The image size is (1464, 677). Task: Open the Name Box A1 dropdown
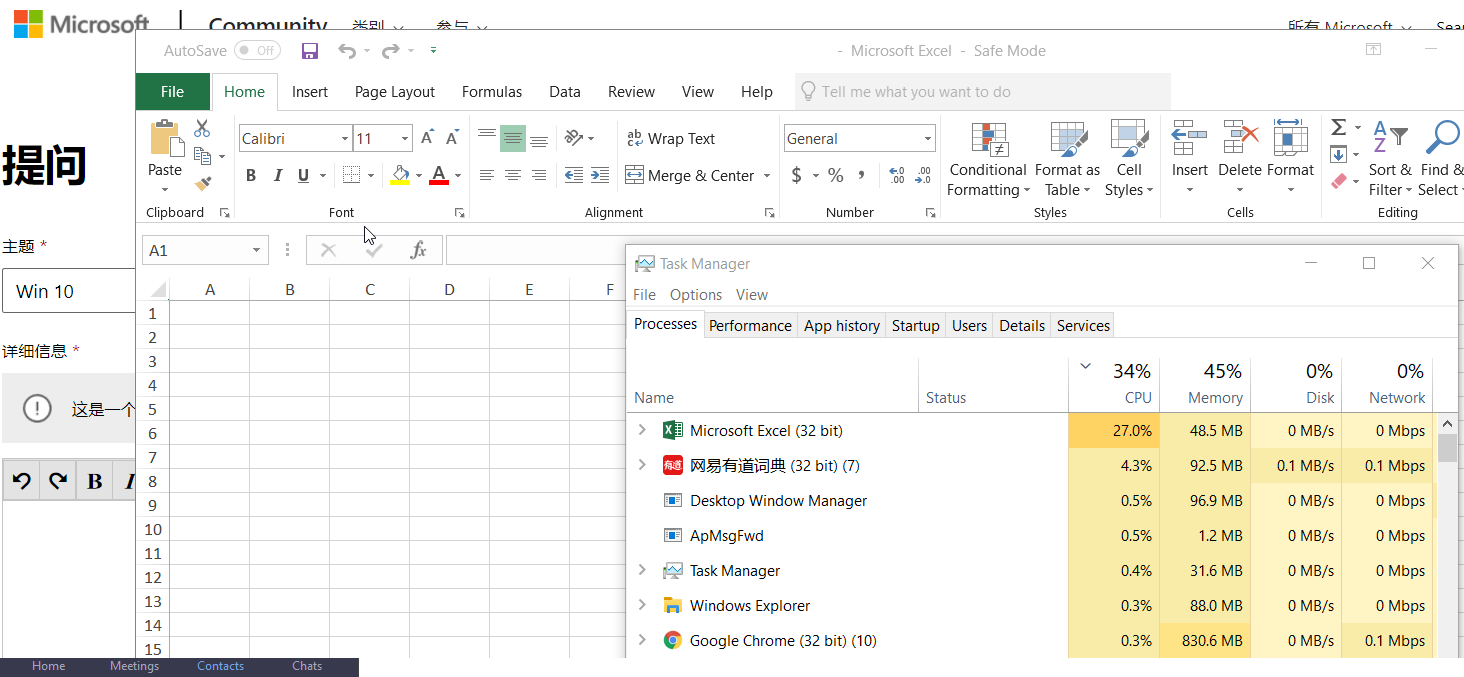point(257,250)
